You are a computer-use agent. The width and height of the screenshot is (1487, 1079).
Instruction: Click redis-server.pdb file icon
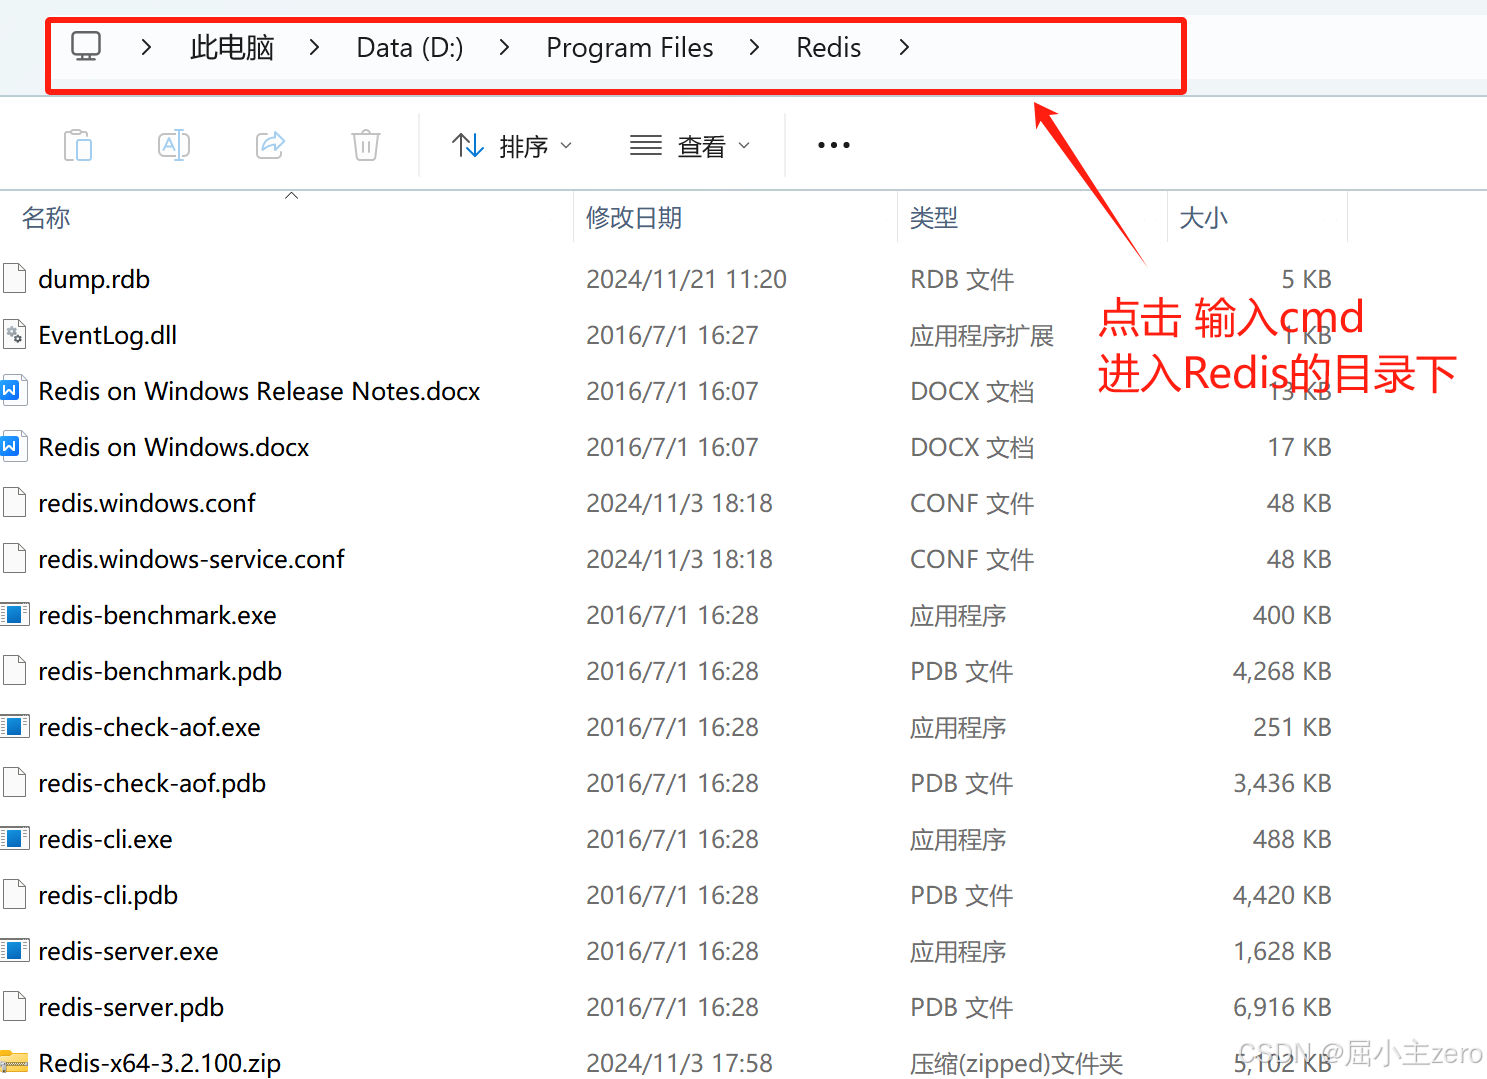(x=14, y=1006)
